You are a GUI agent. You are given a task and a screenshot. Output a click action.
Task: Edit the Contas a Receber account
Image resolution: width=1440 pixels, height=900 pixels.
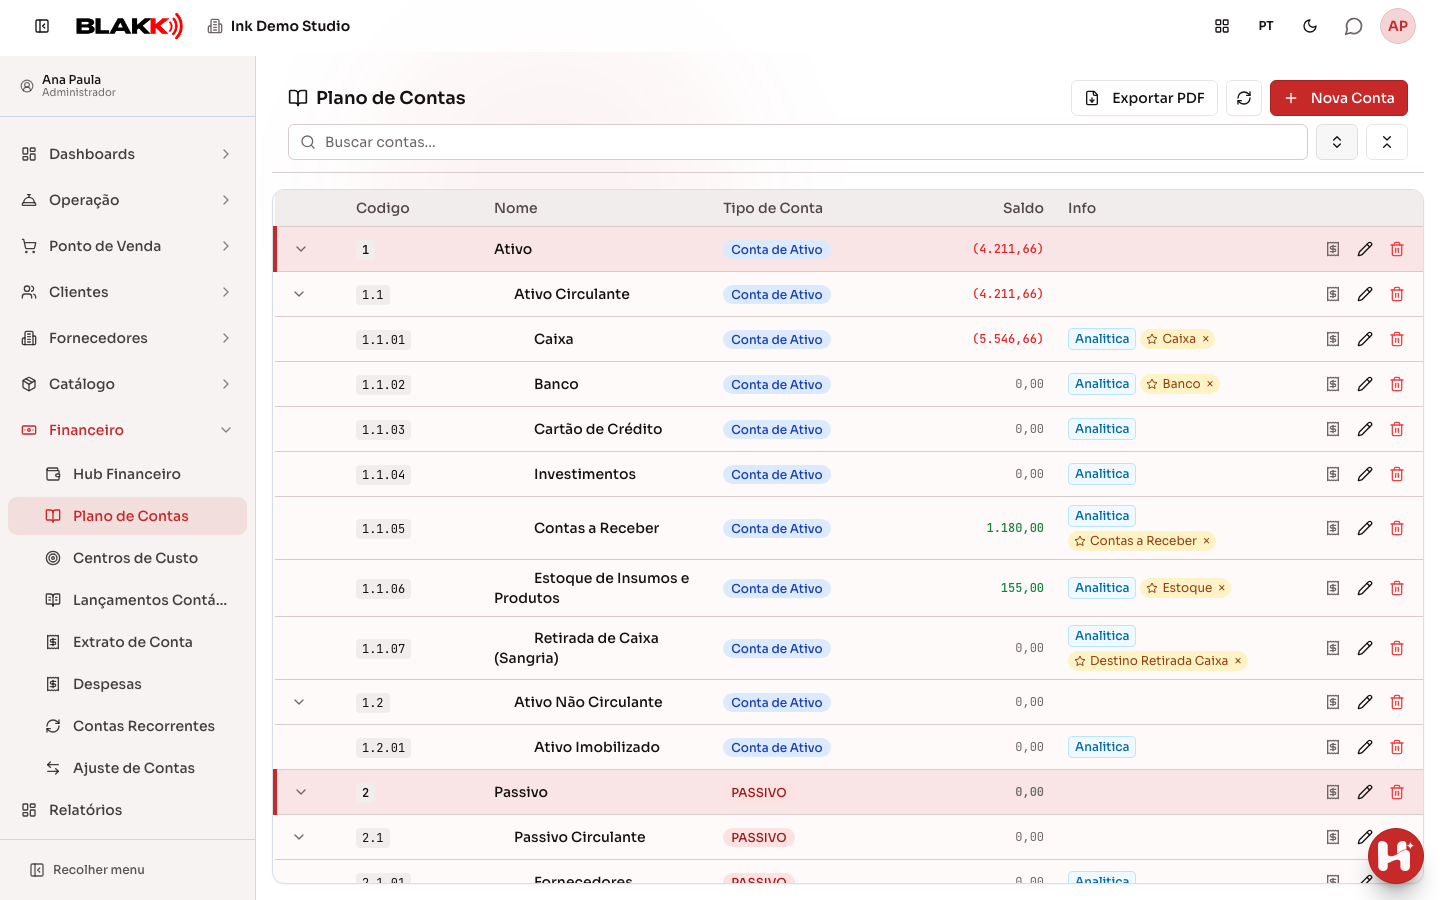[x=1365, y=528]
